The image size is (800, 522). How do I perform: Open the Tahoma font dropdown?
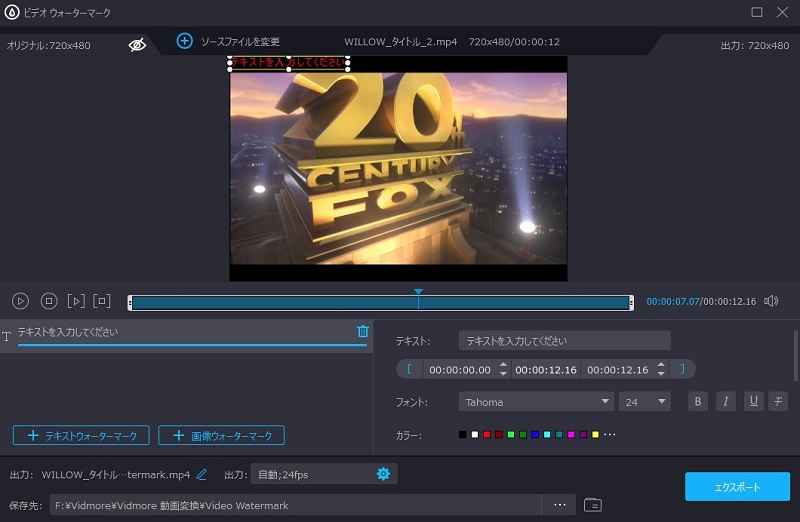click(536, 402)
